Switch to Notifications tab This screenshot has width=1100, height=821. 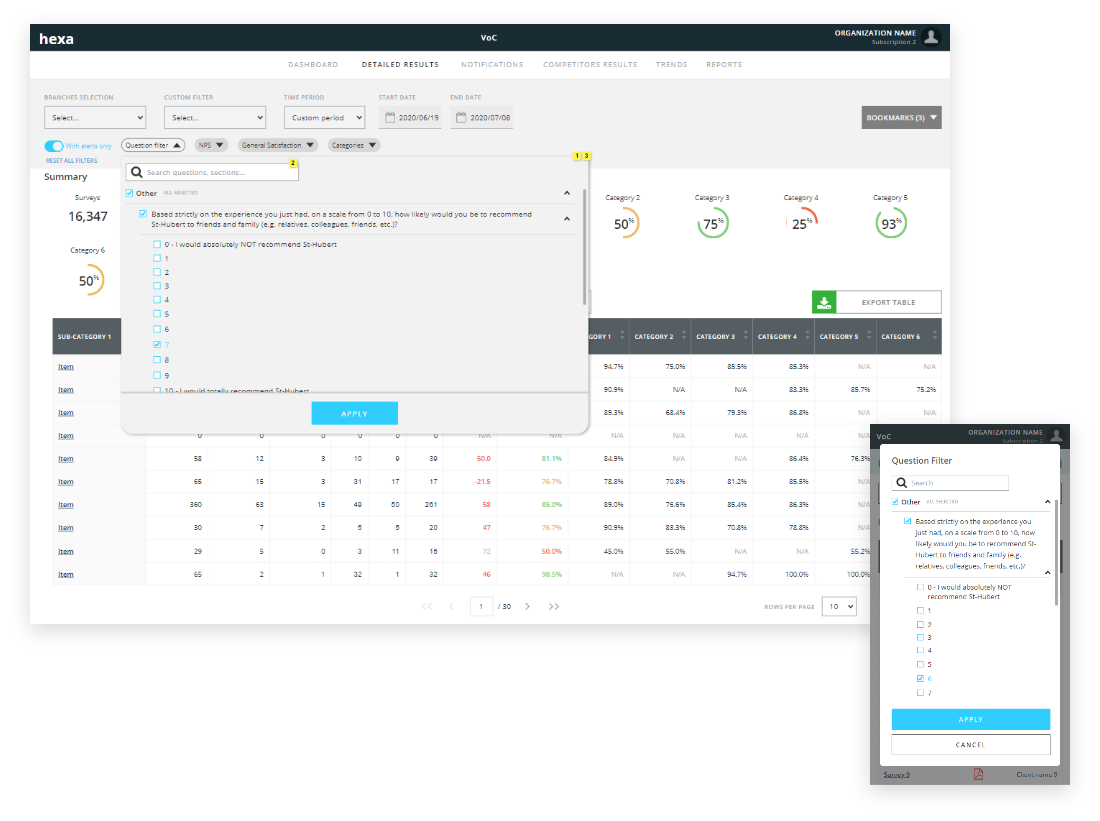492,65
